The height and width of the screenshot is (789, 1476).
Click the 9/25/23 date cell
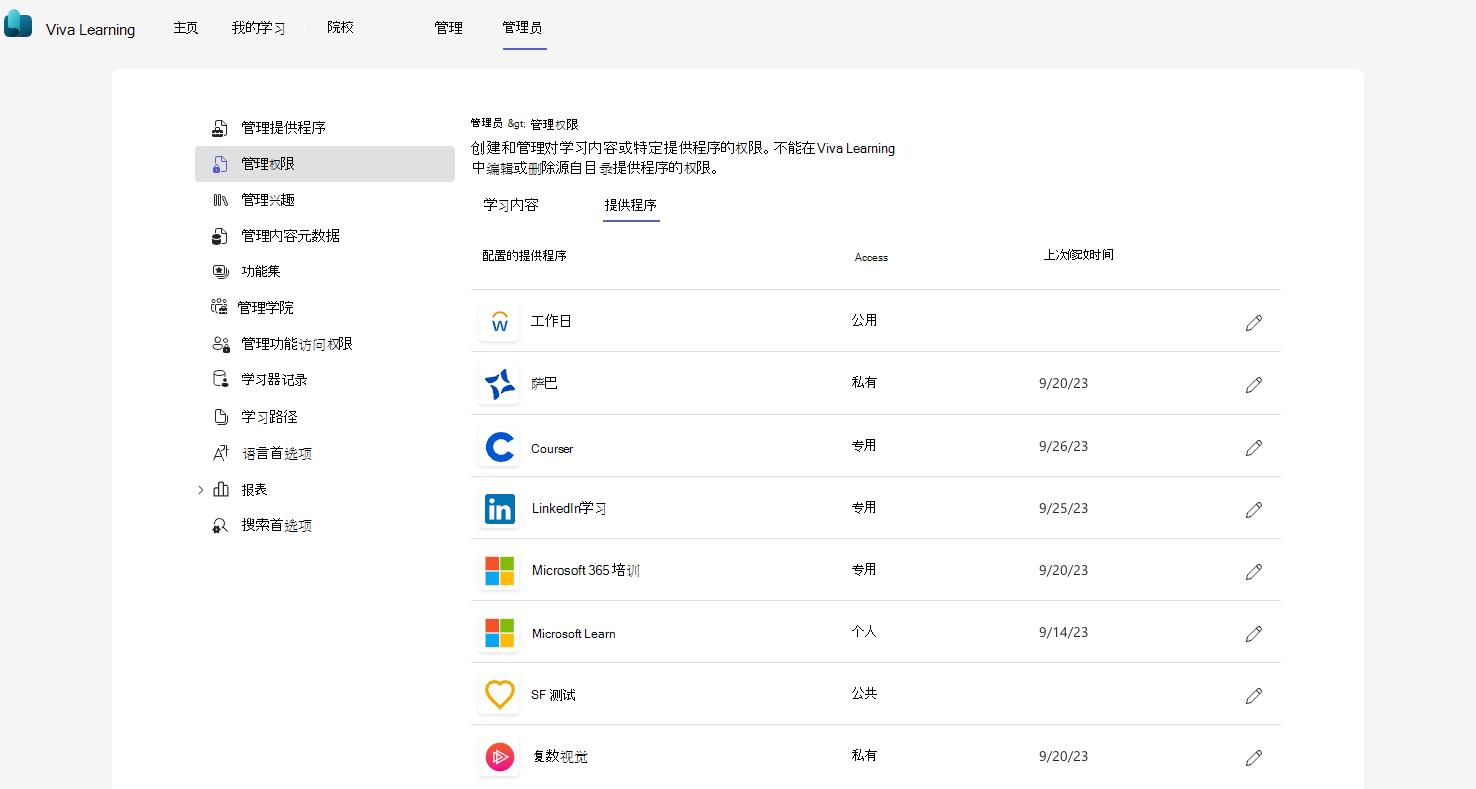[x=1064, y=508]
